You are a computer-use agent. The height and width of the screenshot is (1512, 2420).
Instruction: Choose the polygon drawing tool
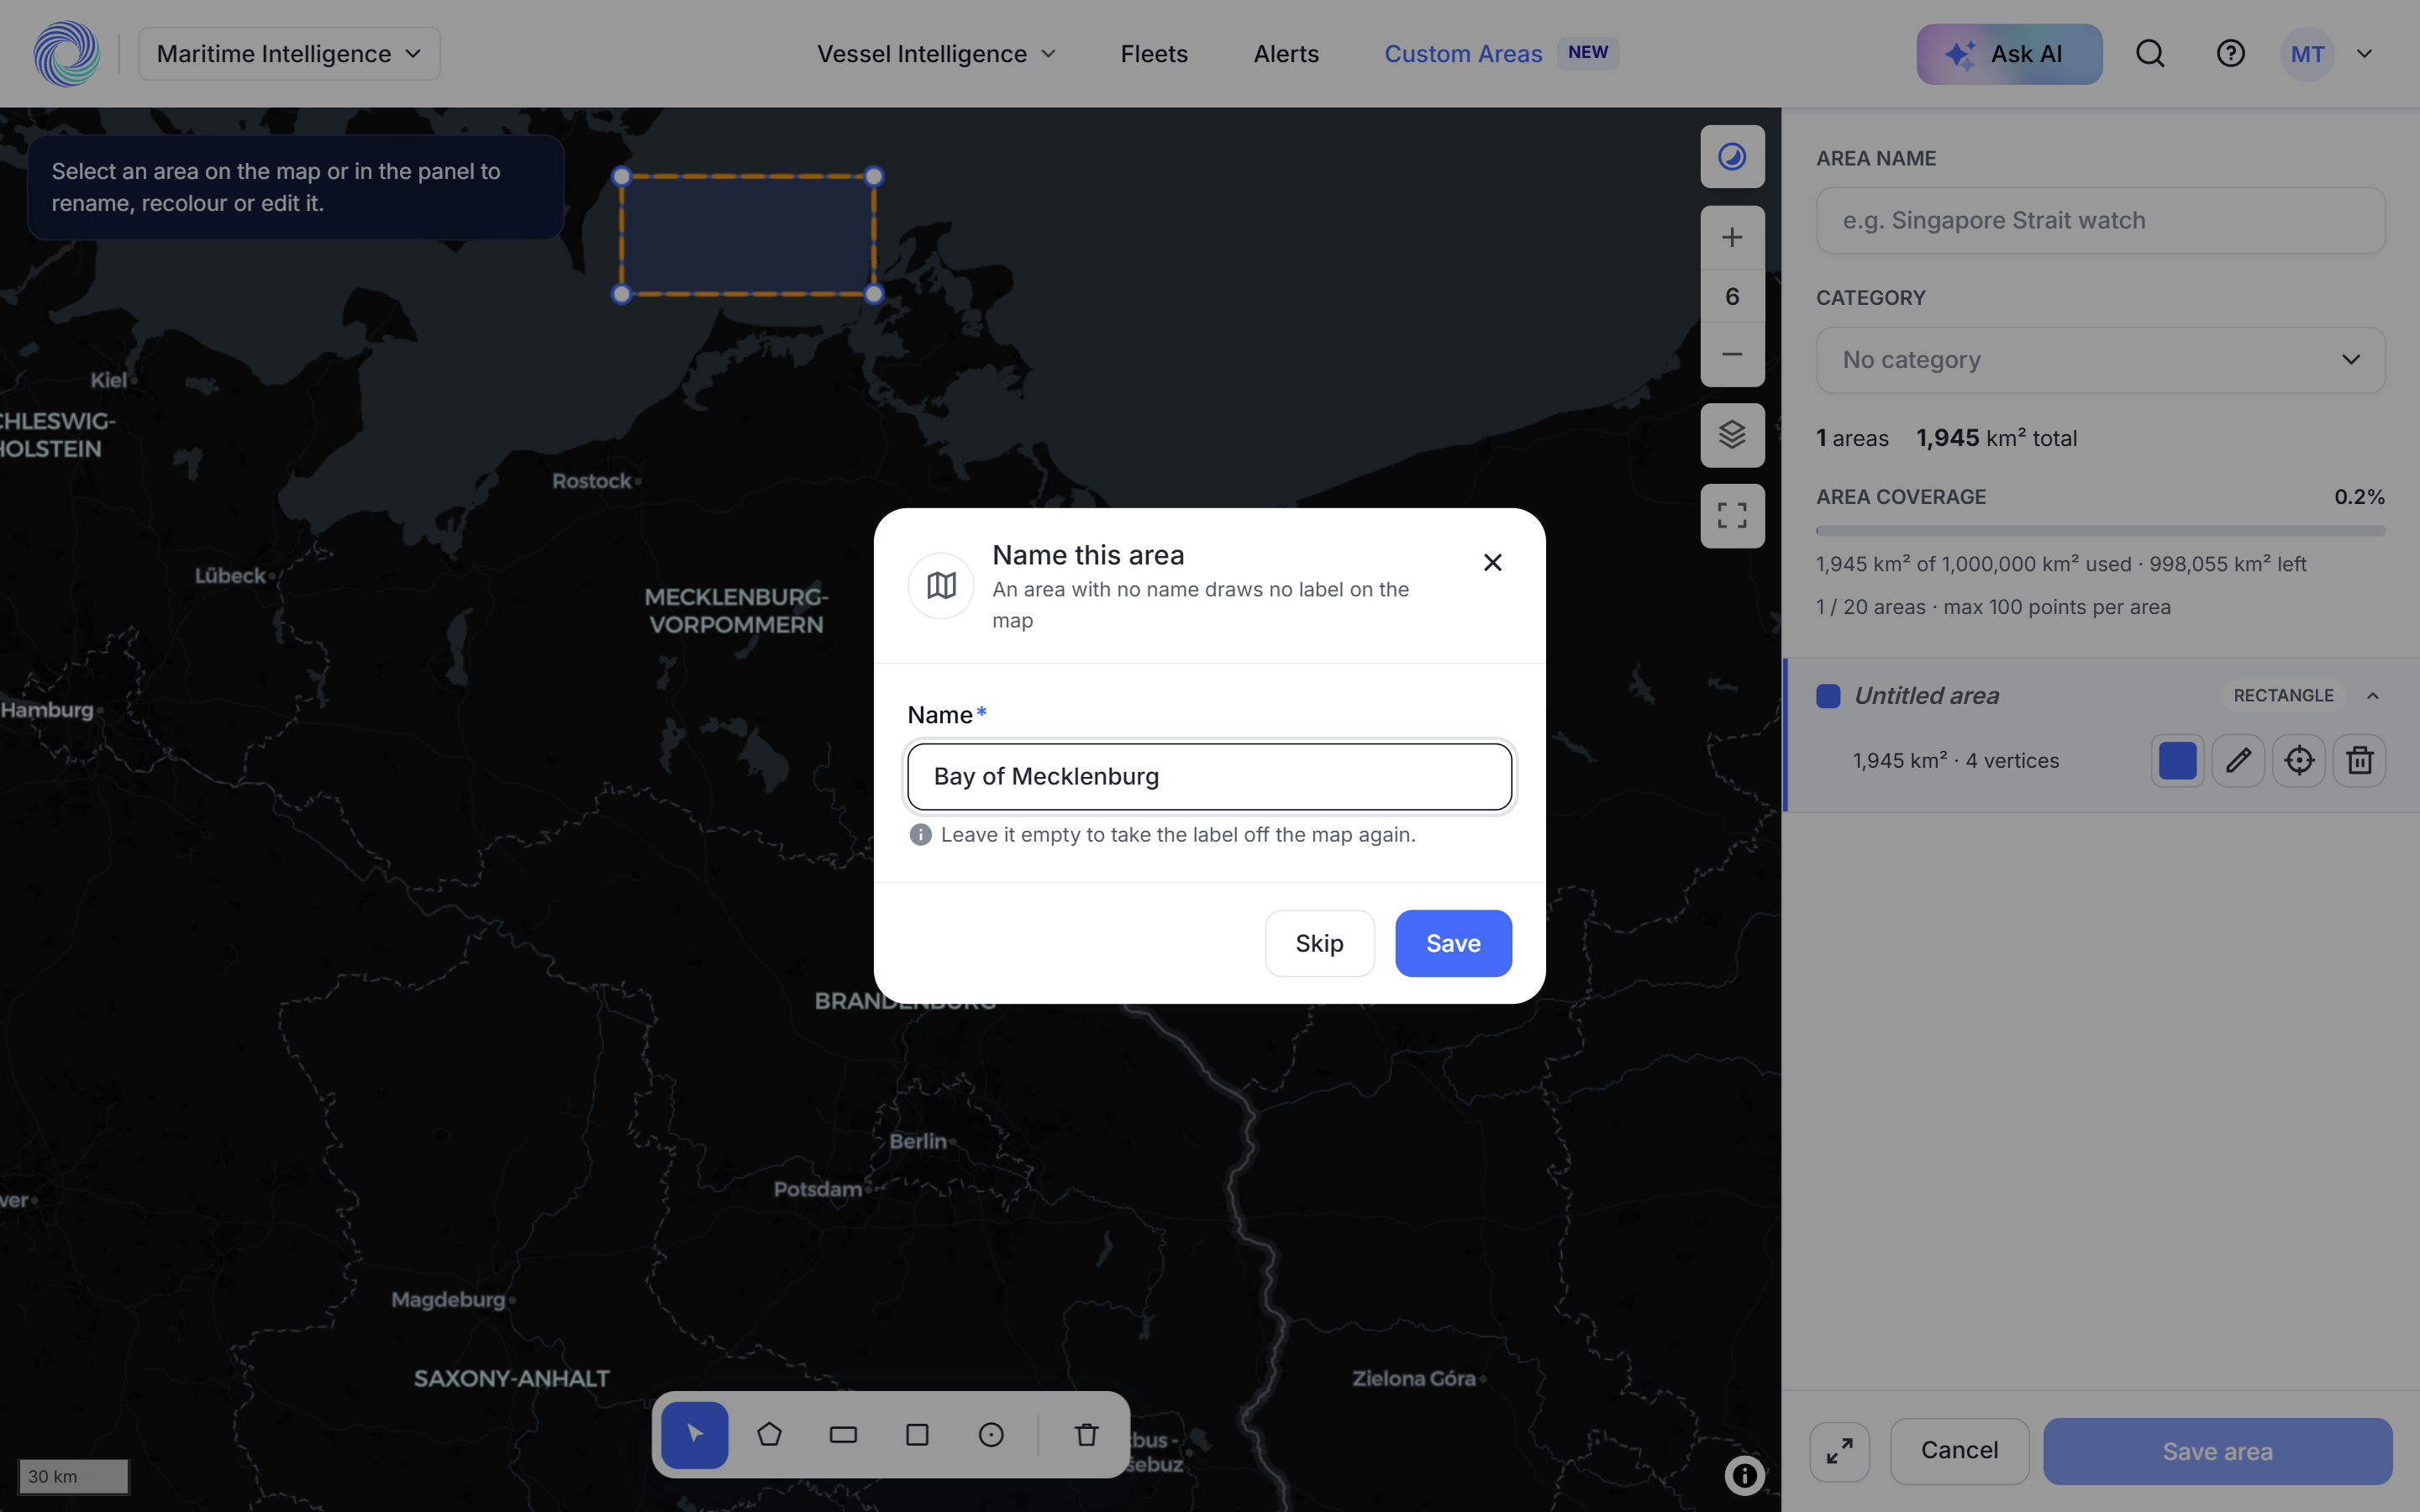pos(769,1434)
